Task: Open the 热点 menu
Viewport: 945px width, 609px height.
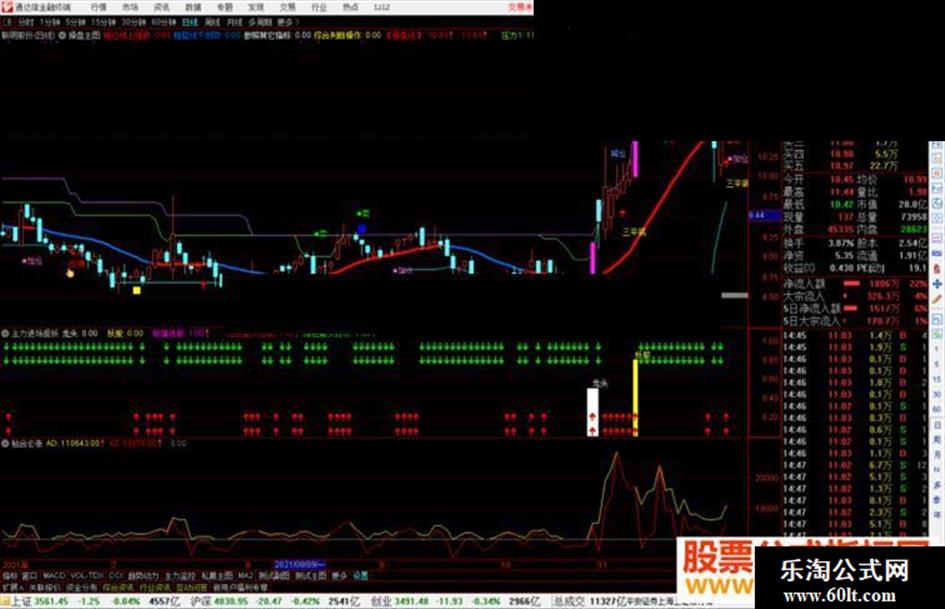Action: [x=350, y=7]
